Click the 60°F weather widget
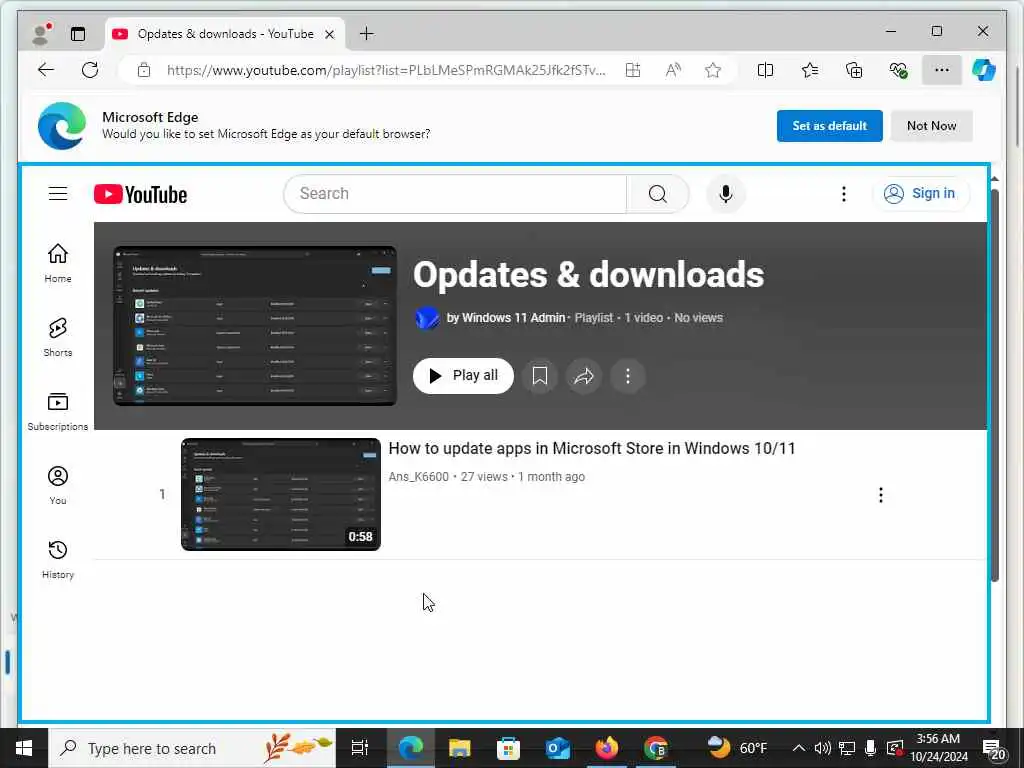This screenshot has width=1024, height=768. point(737,748)
